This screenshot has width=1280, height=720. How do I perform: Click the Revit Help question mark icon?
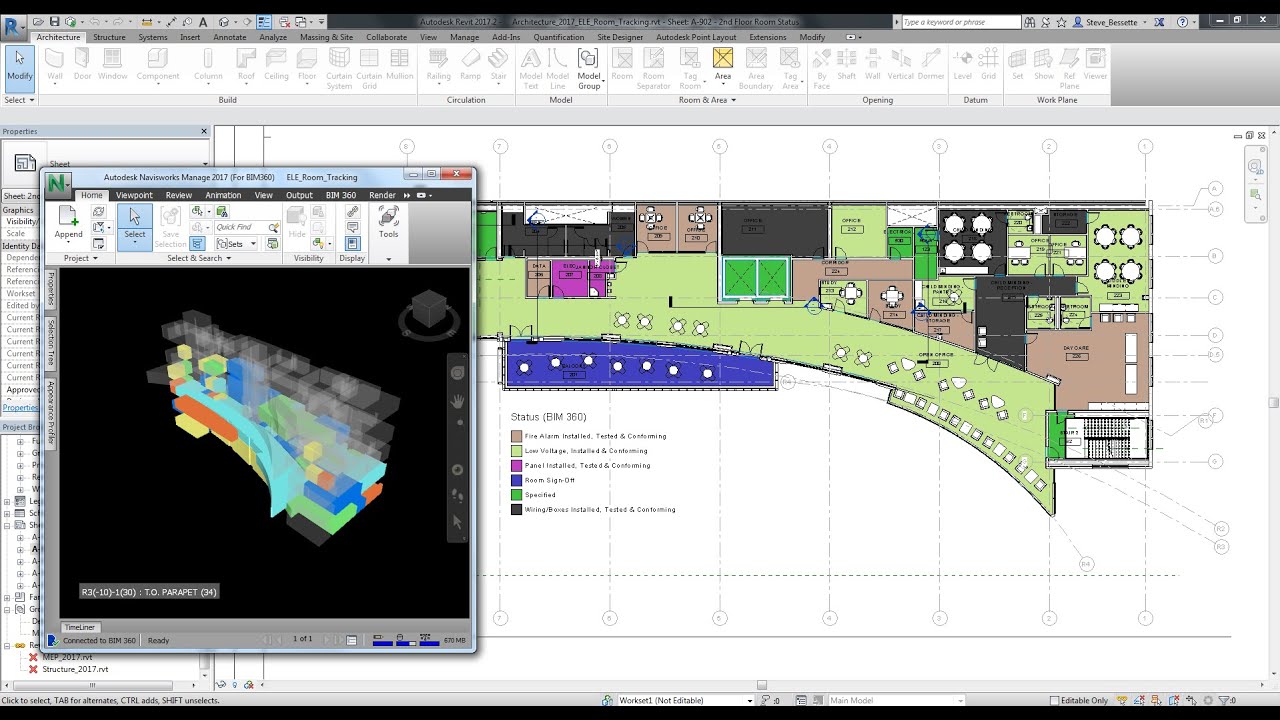tap(1183, 21)
